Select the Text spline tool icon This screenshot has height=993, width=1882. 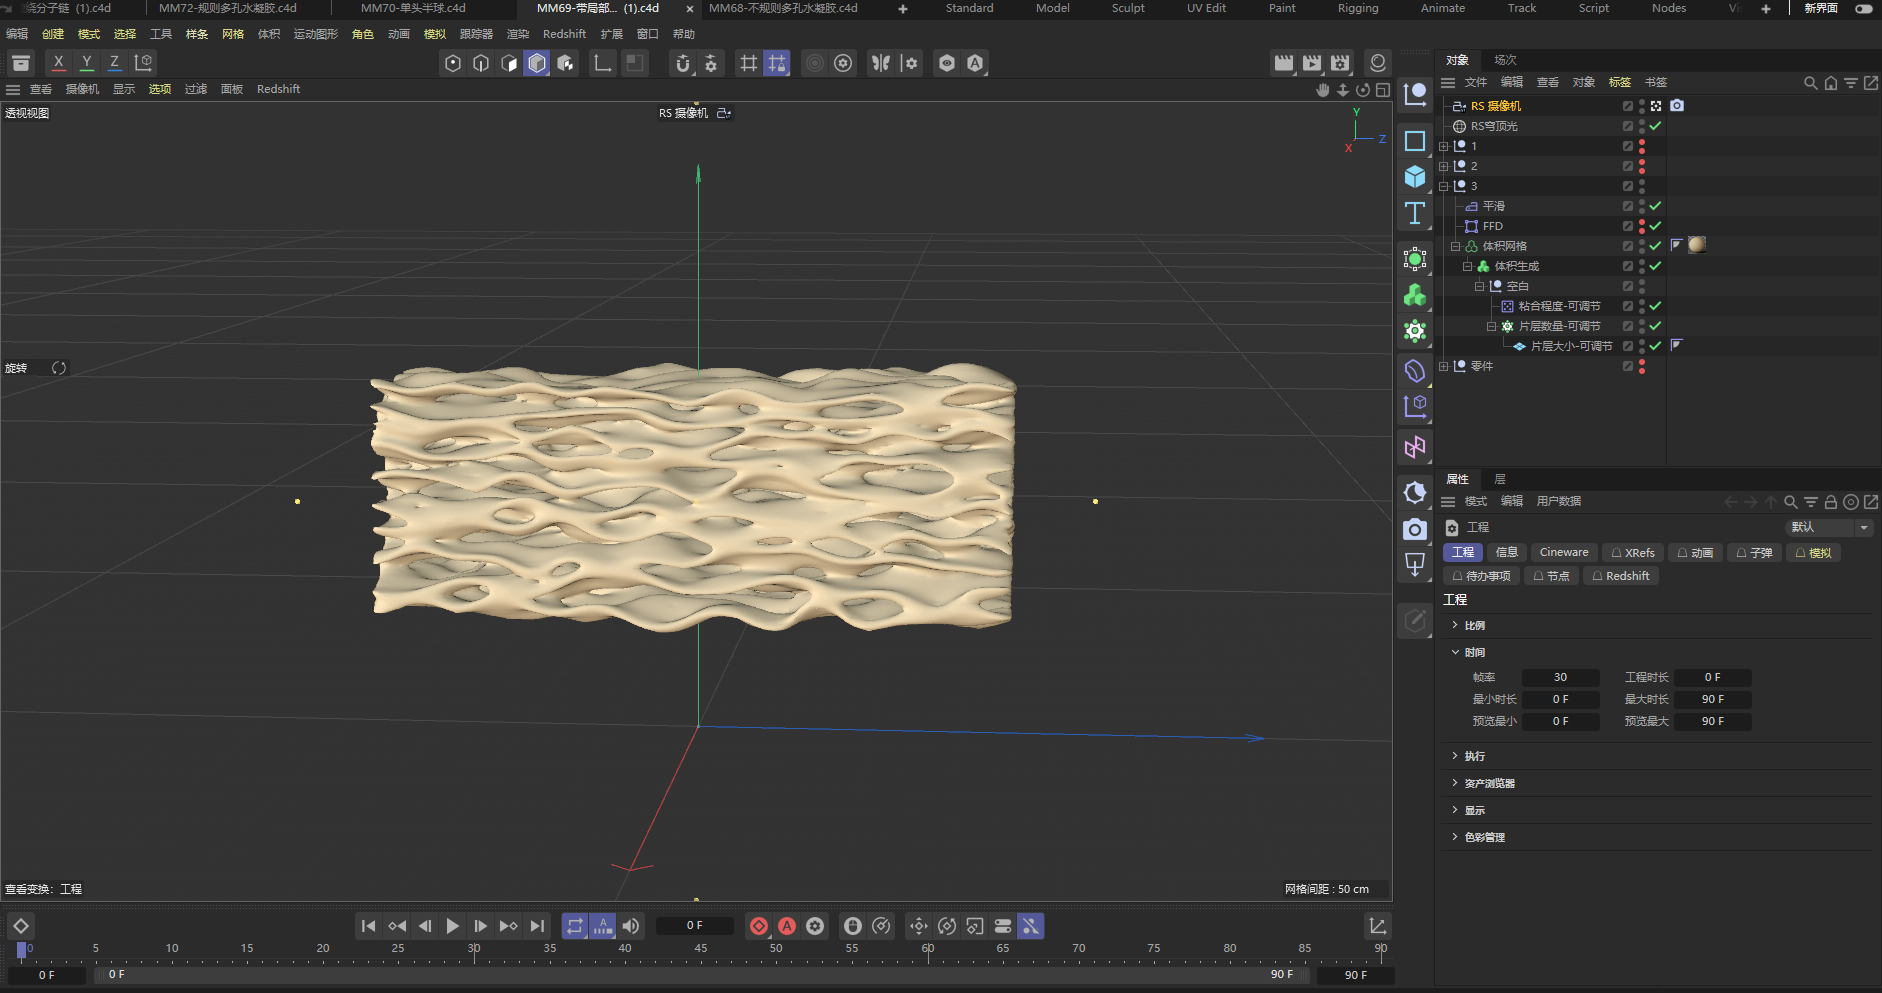click(x=1415, y=213)
